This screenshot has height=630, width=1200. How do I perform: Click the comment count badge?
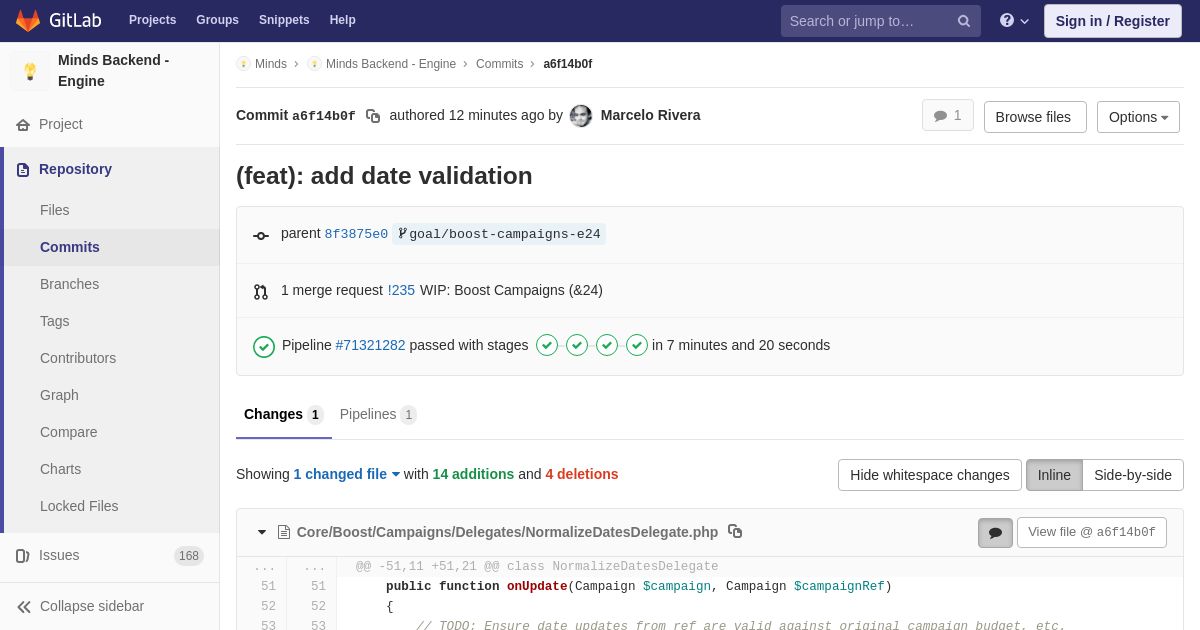click(947, 116)
